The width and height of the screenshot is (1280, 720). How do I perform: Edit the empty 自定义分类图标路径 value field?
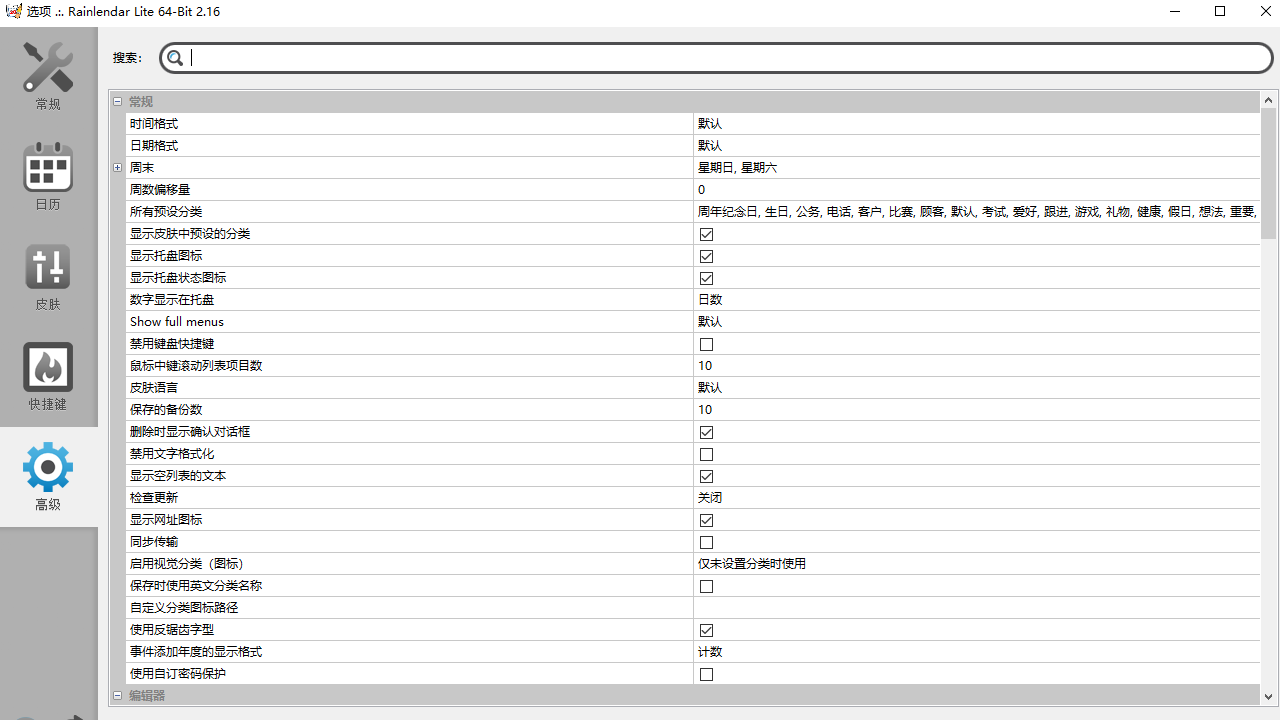[x=975, y=608]
